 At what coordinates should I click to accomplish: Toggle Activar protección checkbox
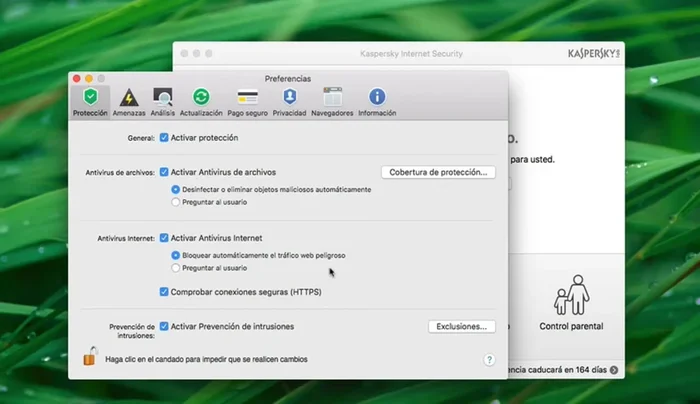coord(164,137)
